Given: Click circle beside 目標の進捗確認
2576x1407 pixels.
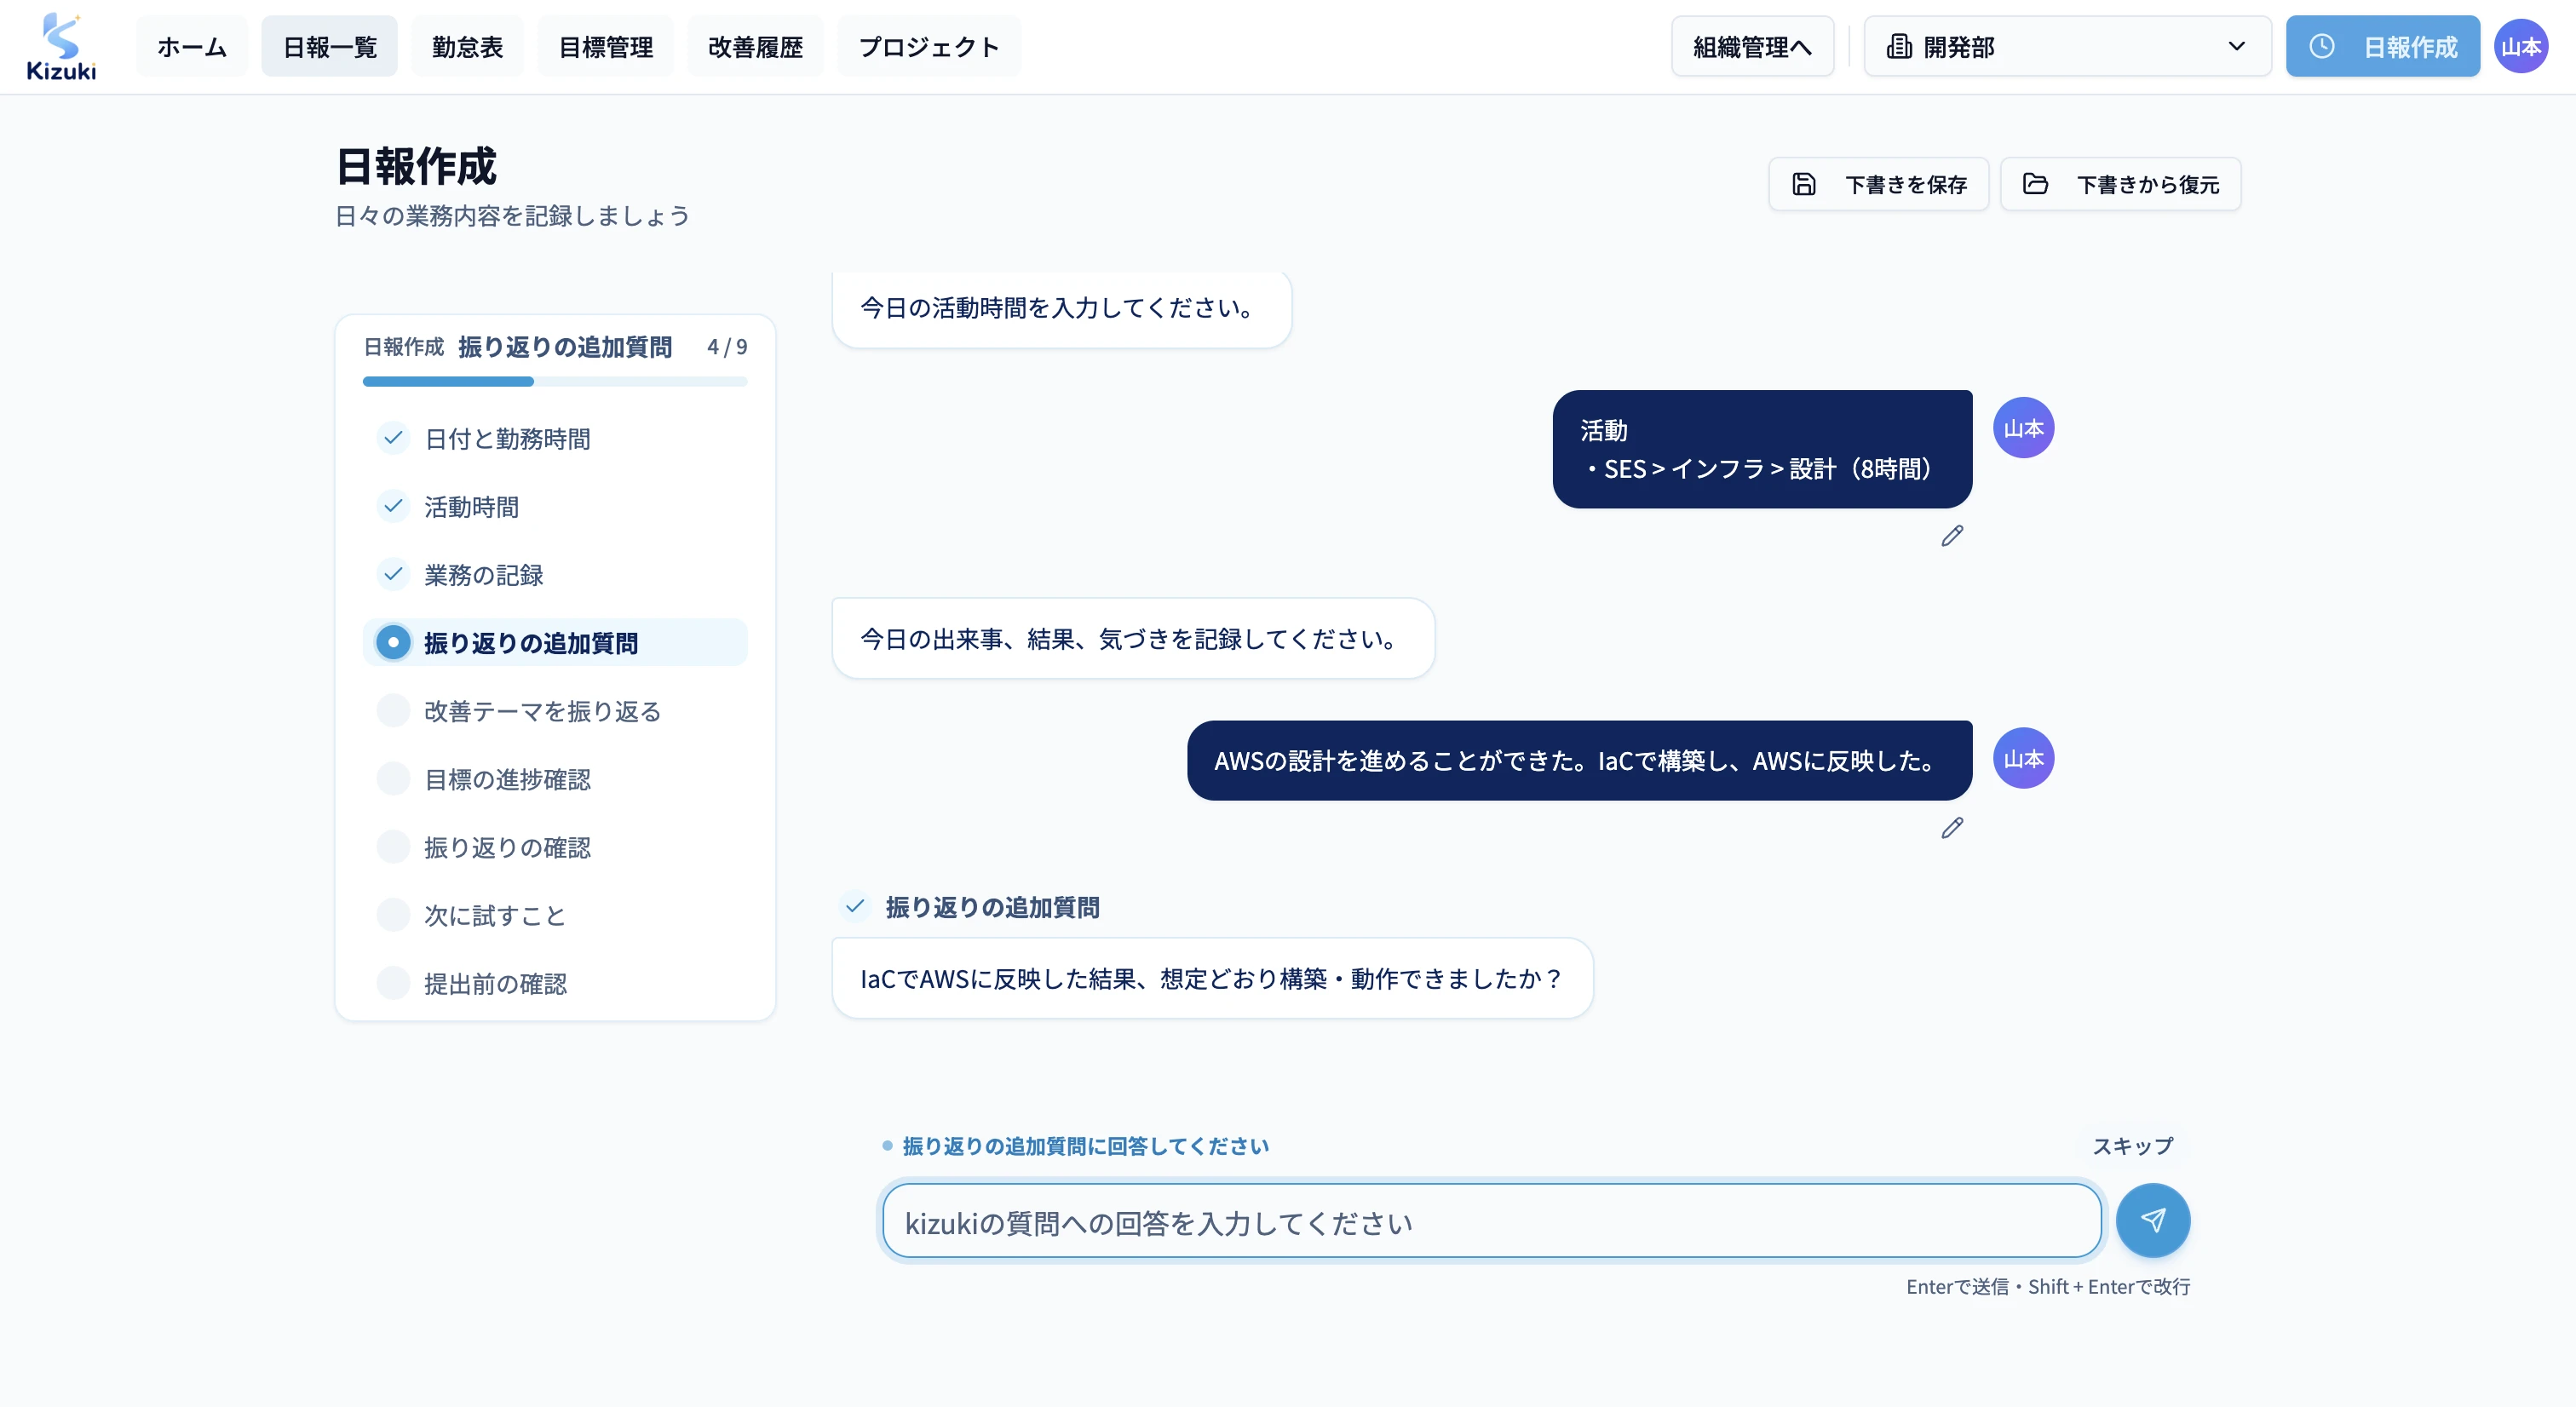Looking at the screenshot, I should (x=393, y=778).
